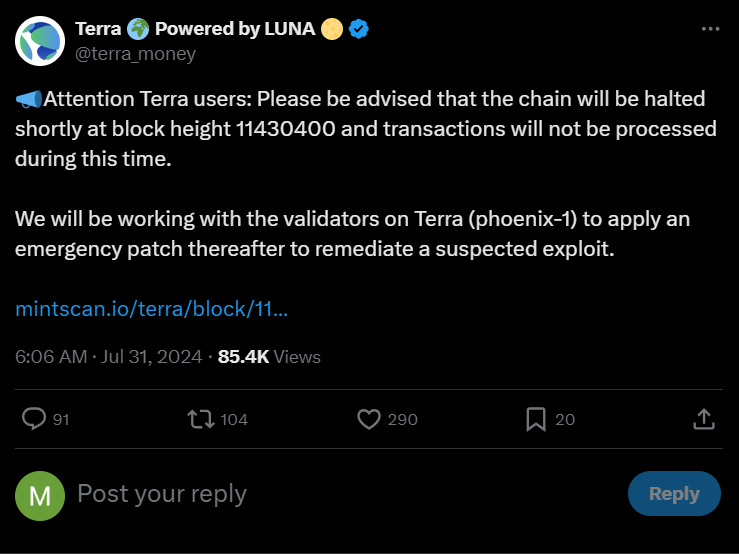Click the speech bubble comment icon
Screen dimensions: 739x554
[x=34, y=419]
